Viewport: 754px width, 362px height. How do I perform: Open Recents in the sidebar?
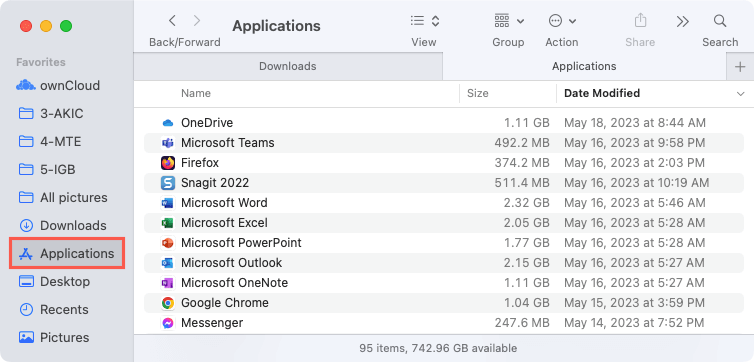point(53,309)
